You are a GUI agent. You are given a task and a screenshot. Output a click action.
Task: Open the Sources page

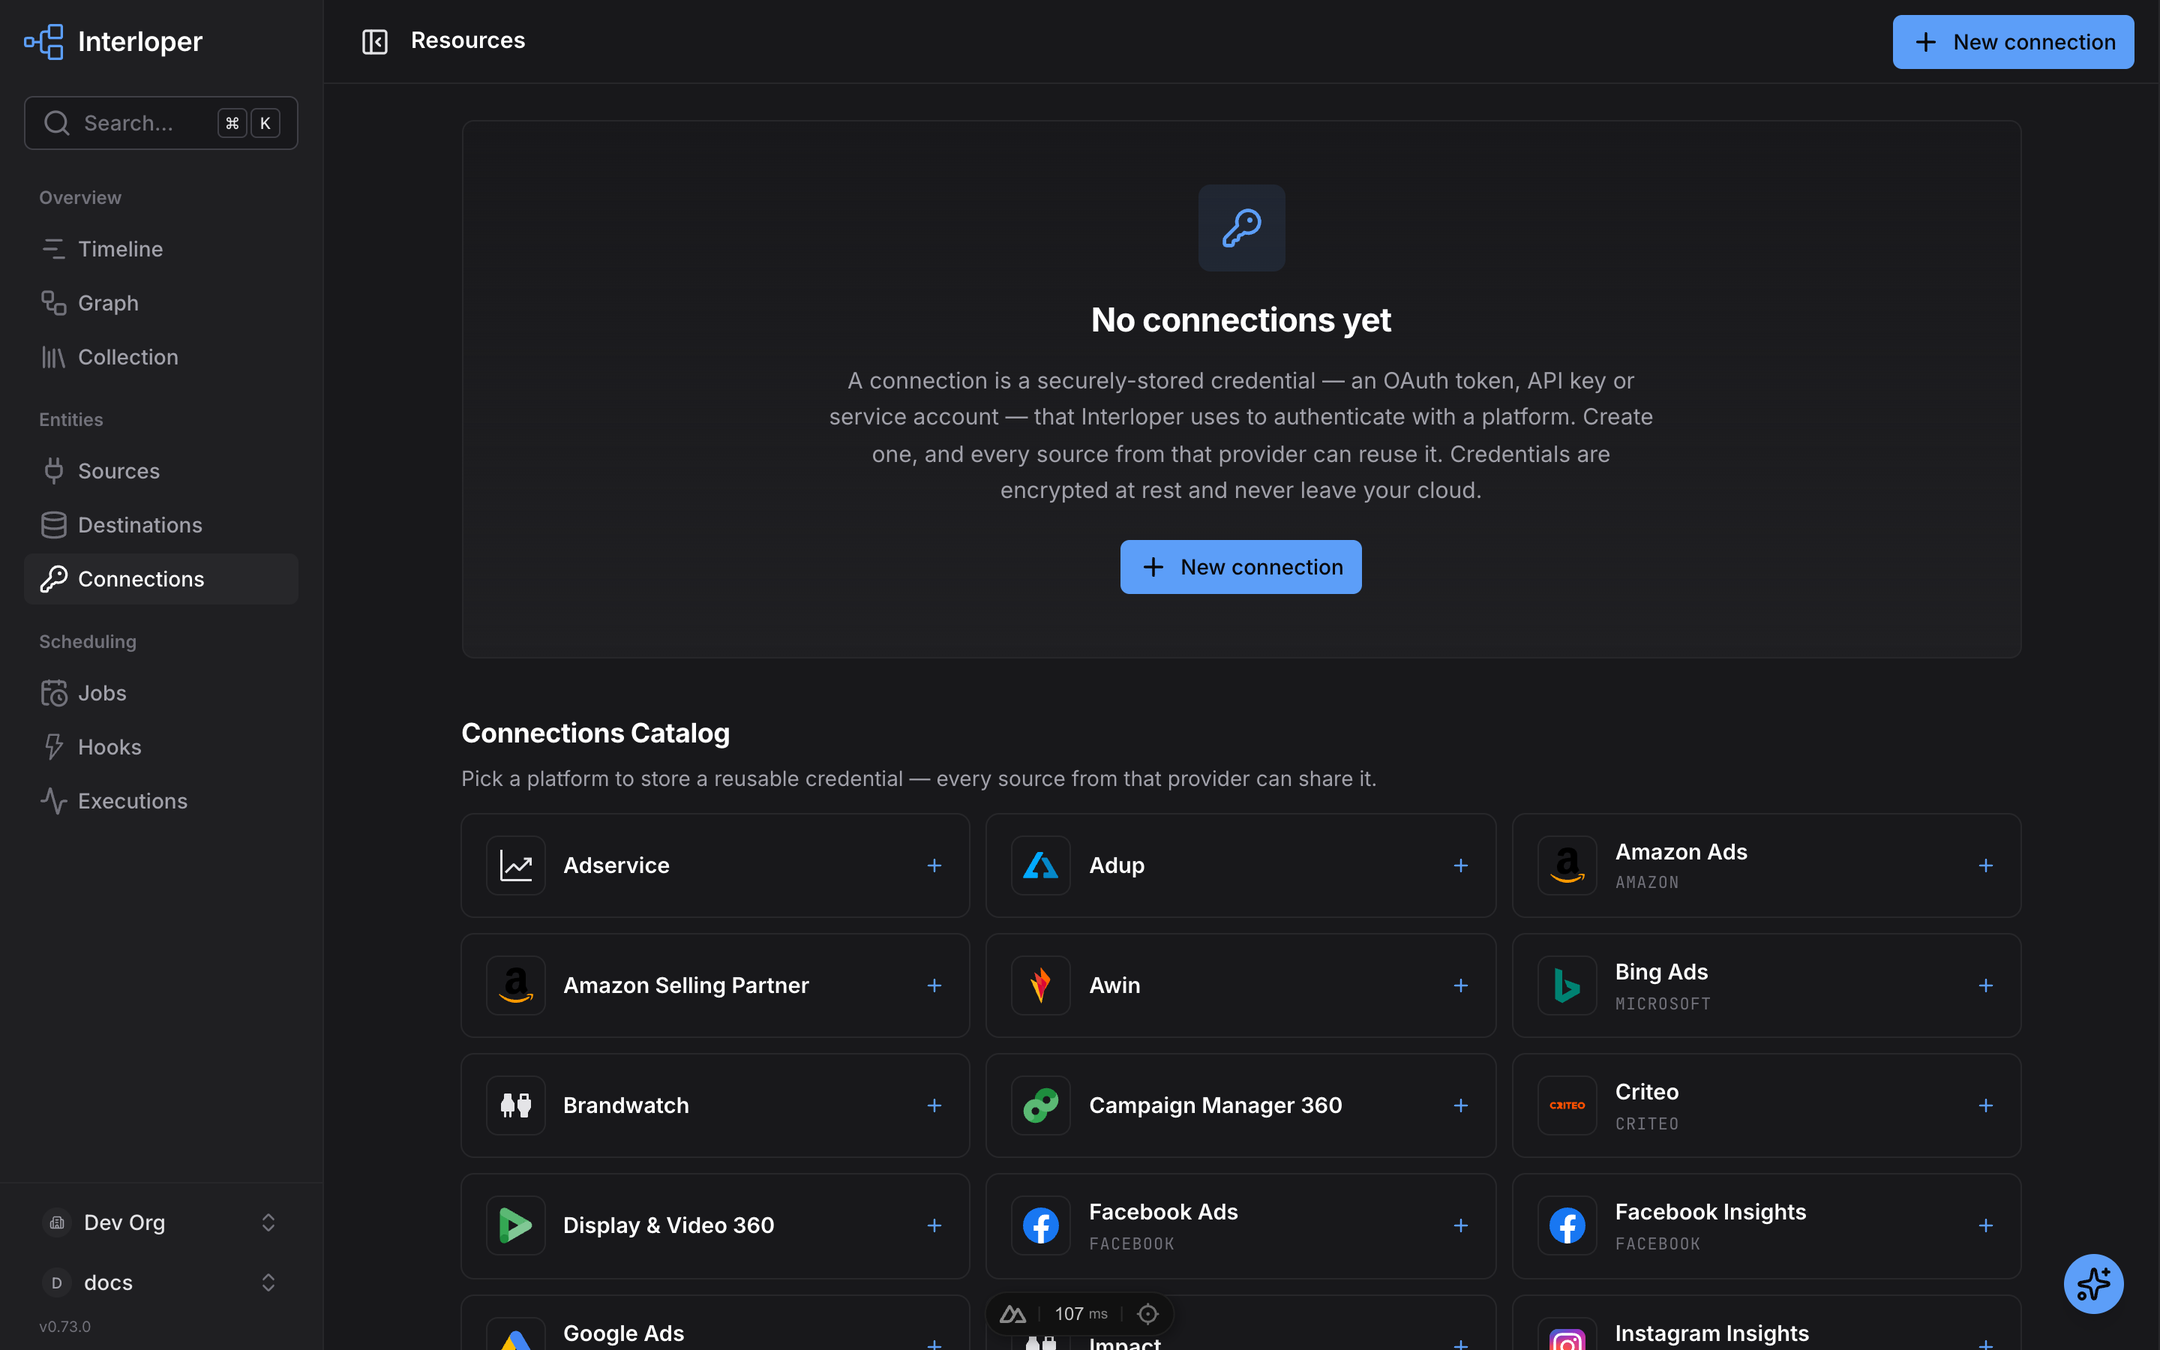click(161, 471)
